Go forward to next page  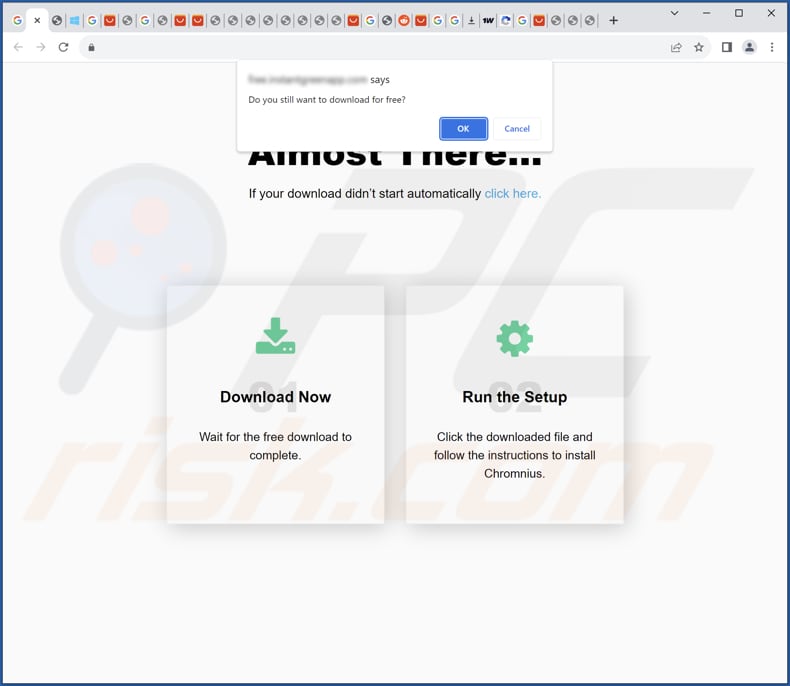[41, 47]
